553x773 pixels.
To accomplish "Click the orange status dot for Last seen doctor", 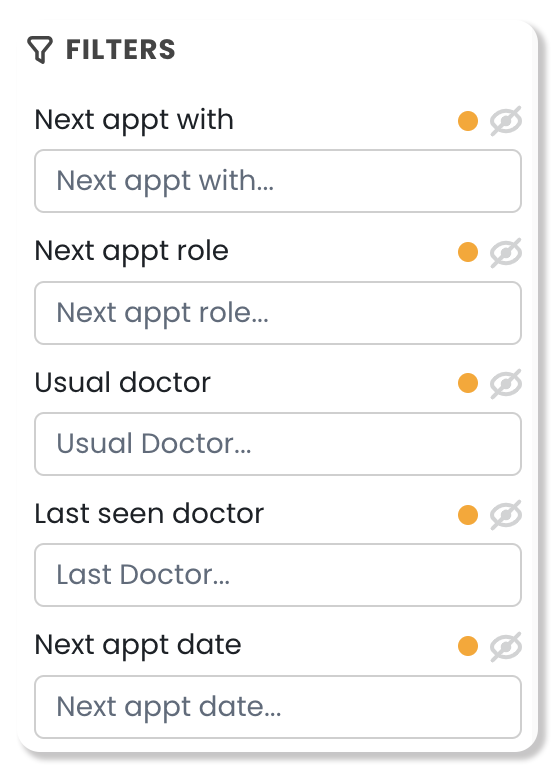I will coord(468,515).
